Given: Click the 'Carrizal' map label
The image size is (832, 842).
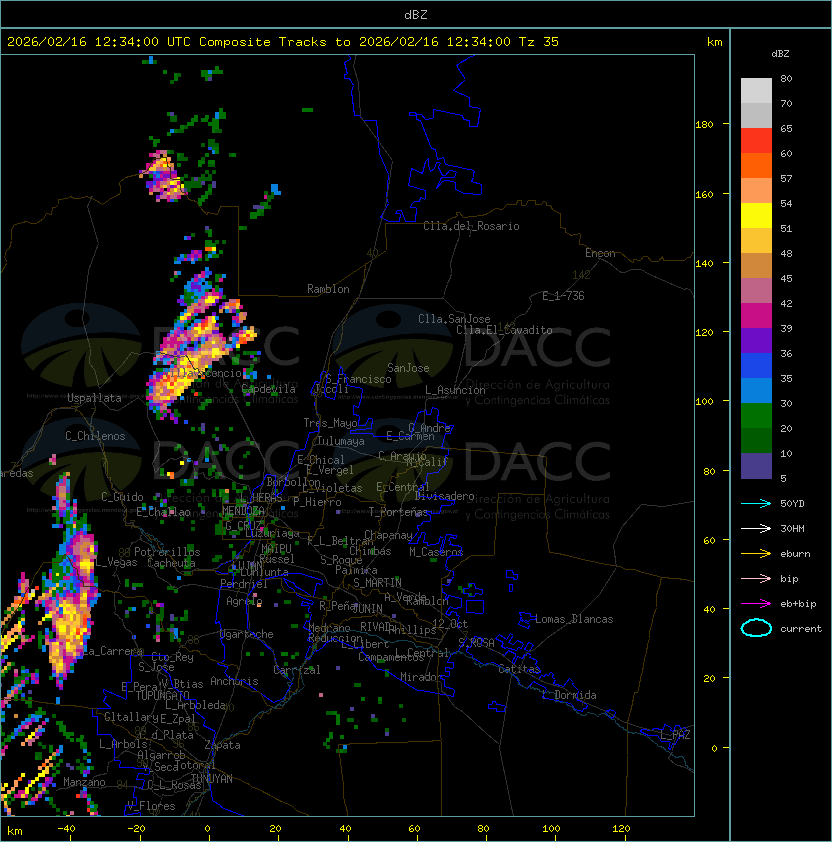Looking at the screenshot, I should (x=297, y=670).
